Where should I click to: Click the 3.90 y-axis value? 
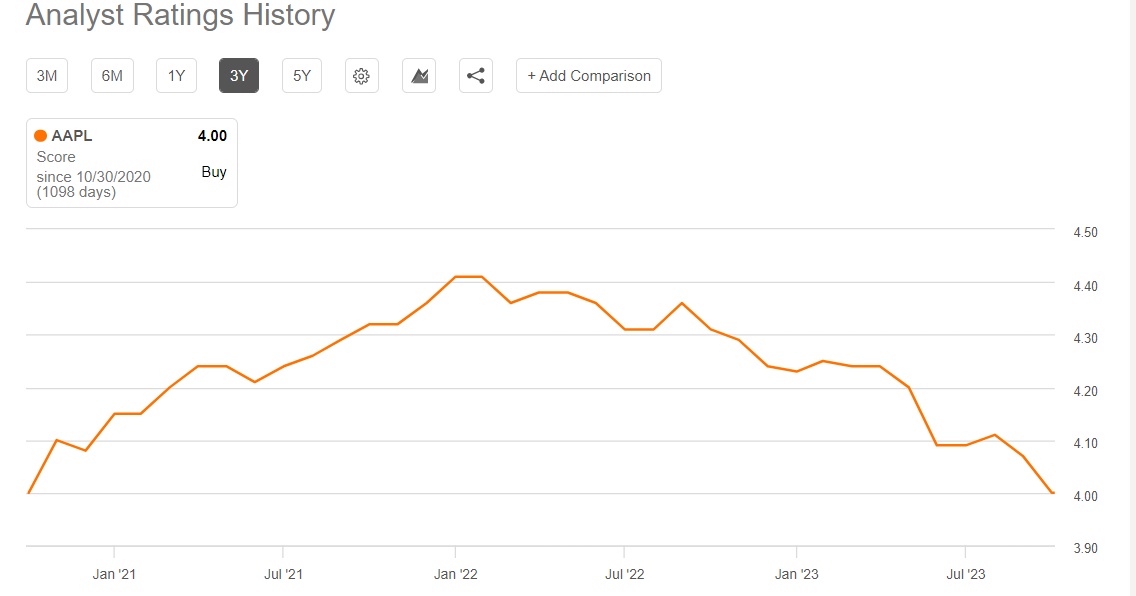1085,548
